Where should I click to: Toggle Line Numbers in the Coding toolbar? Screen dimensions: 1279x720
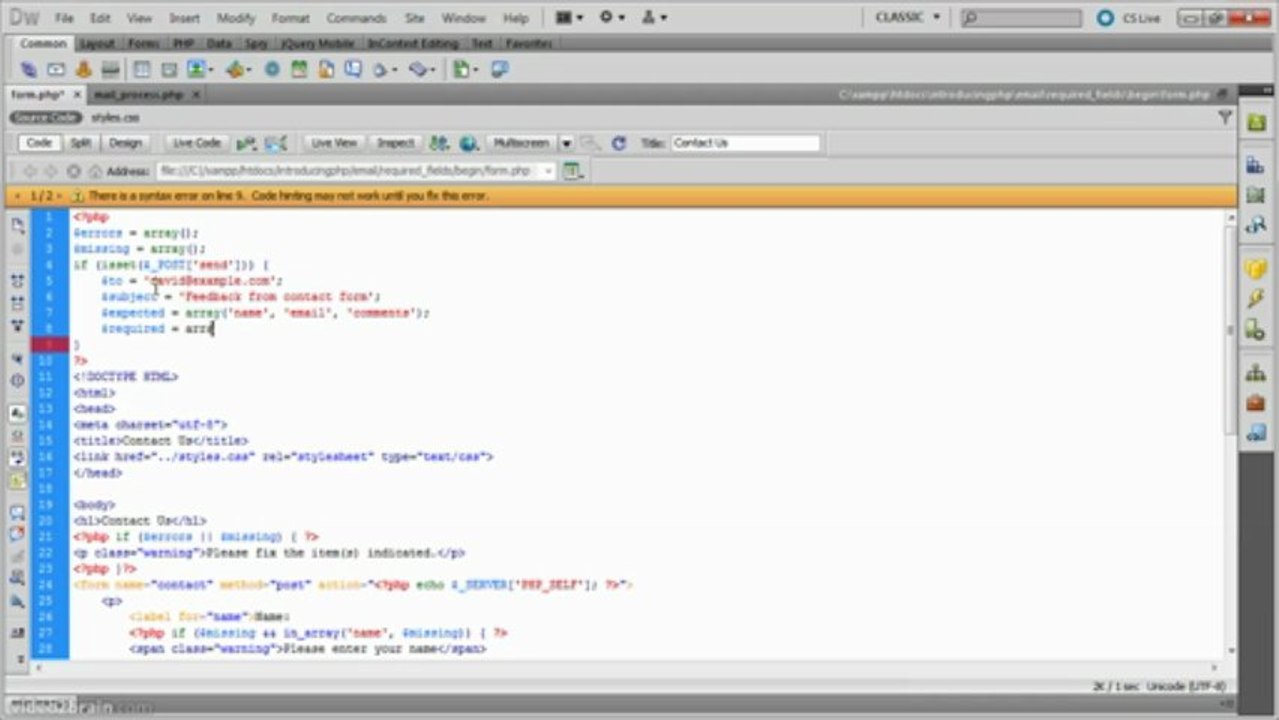click(x=17, y=413)
